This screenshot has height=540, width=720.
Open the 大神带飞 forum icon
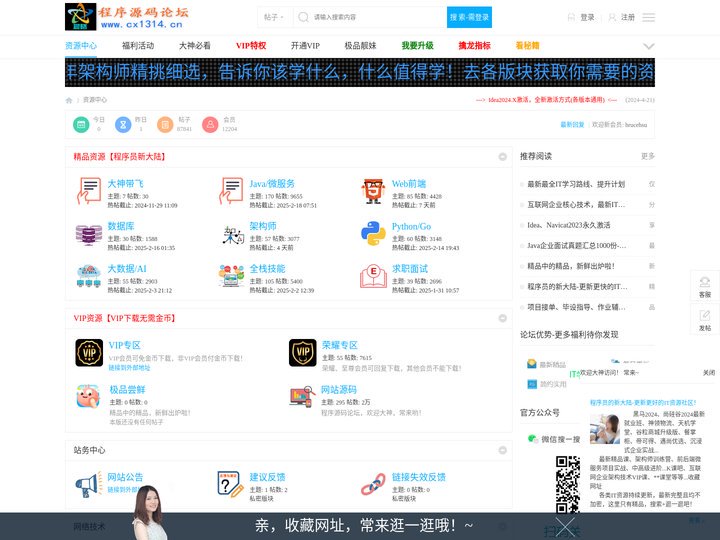point(89,191)
